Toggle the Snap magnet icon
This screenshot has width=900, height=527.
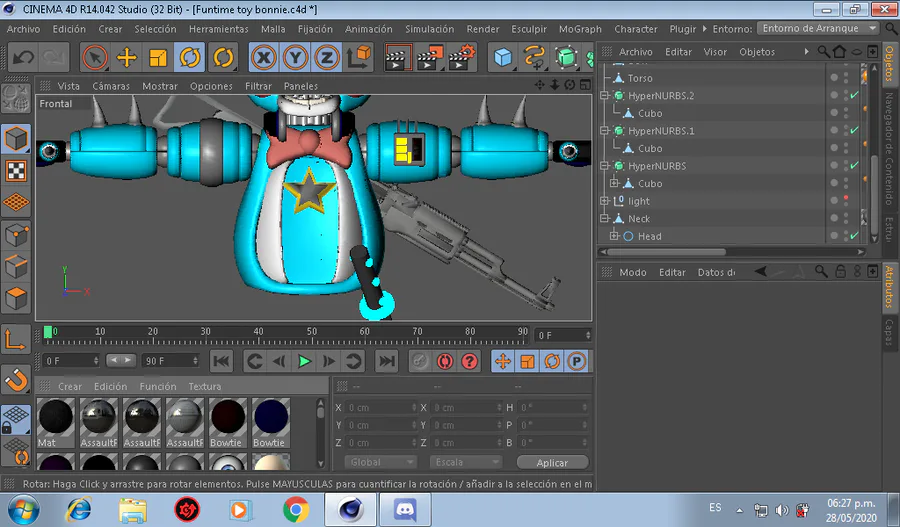tap(16, 379)
